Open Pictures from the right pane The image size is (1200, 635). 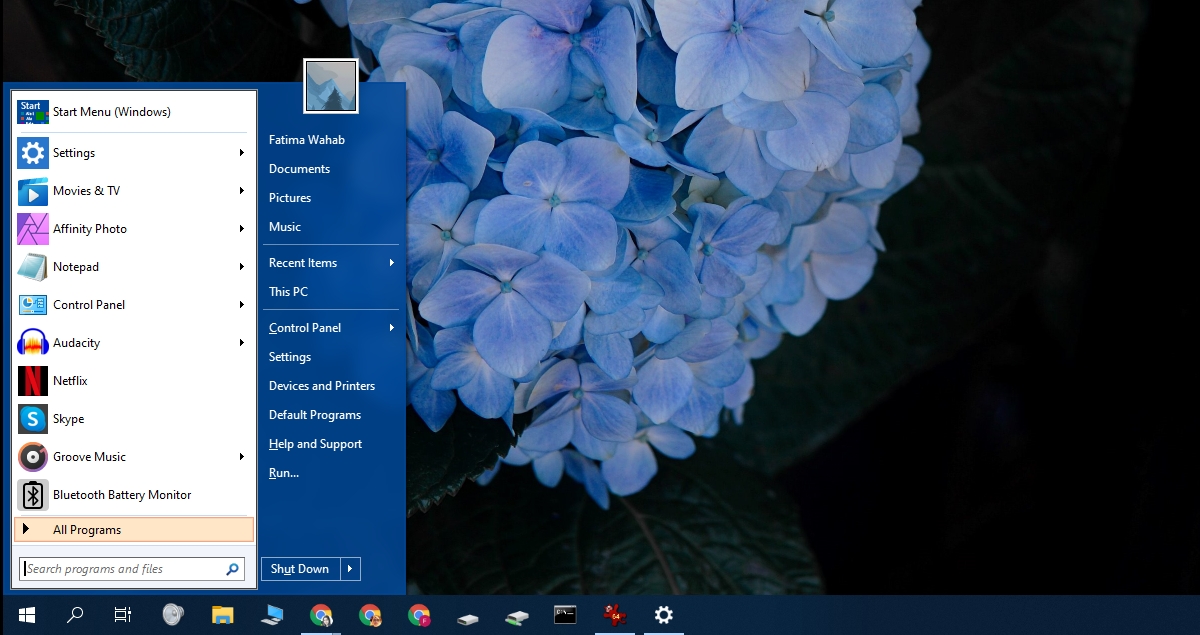click(290, 198)
